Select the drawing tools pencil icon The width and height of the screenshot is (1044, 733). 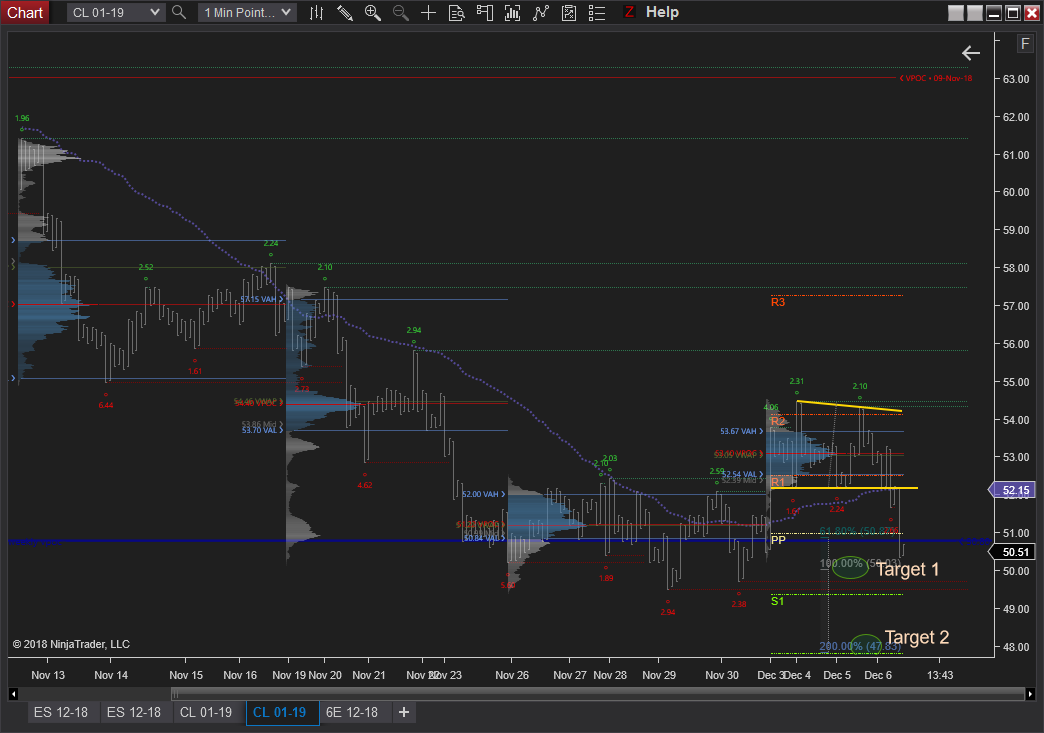(345, 13)
